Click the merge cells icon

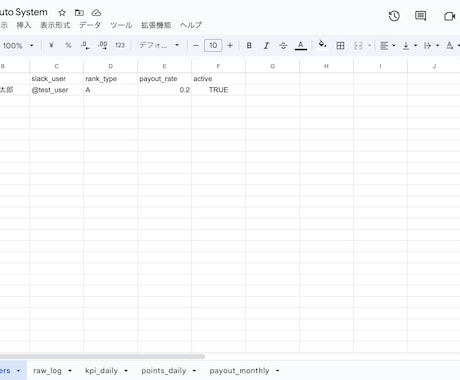358,45
